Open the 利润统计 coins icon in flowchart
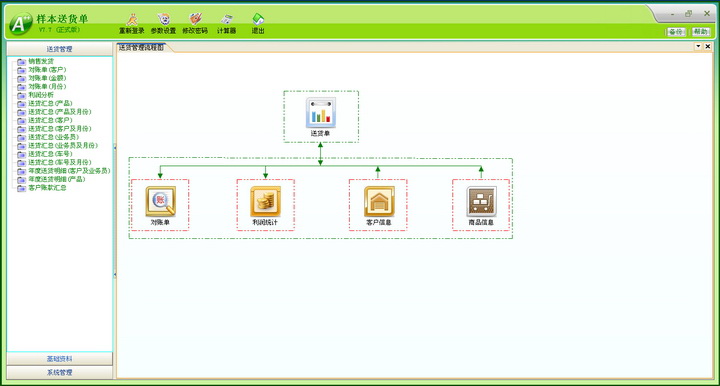 [x=265, y=201]
